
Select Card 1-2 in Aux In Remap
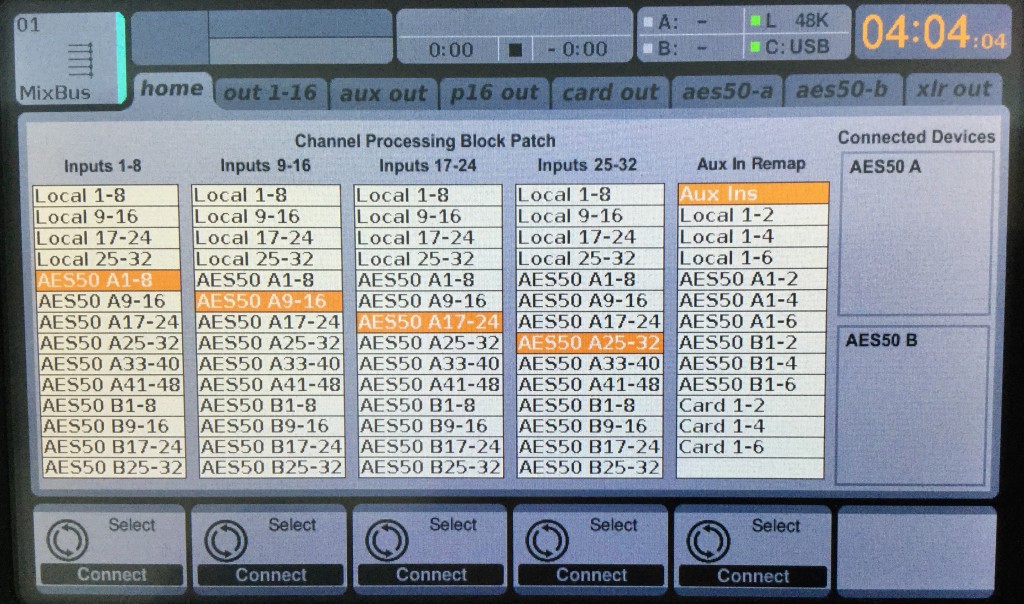(751, 405)
